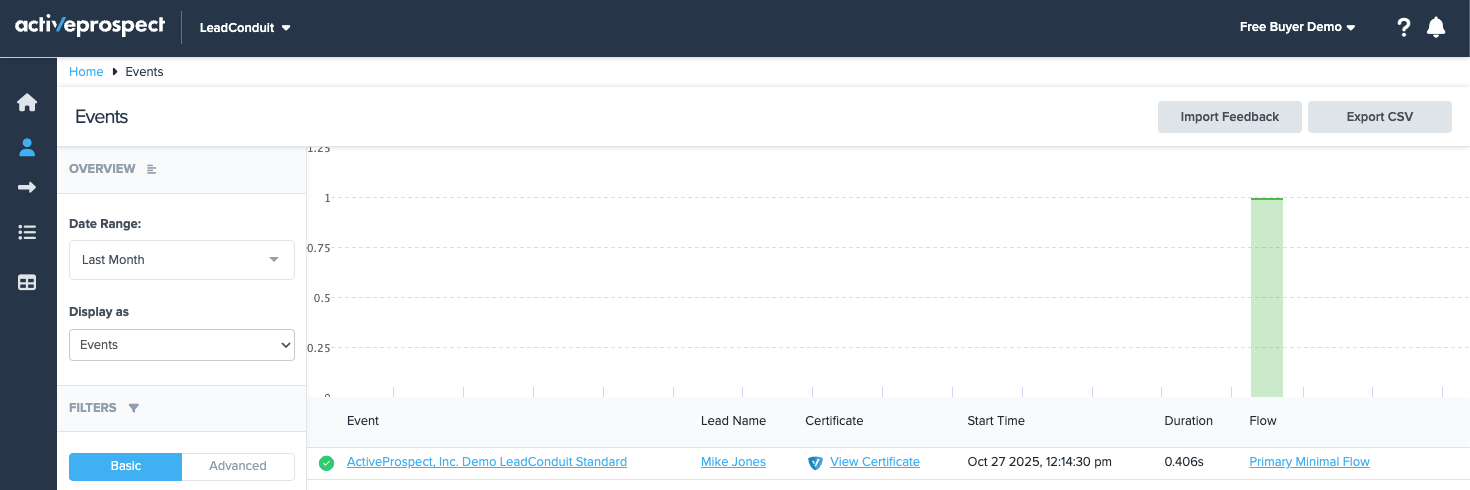Open the Leads person icon in sidebar
Image resolution: width=1470 pixels, height=490 pixels.
27,148
